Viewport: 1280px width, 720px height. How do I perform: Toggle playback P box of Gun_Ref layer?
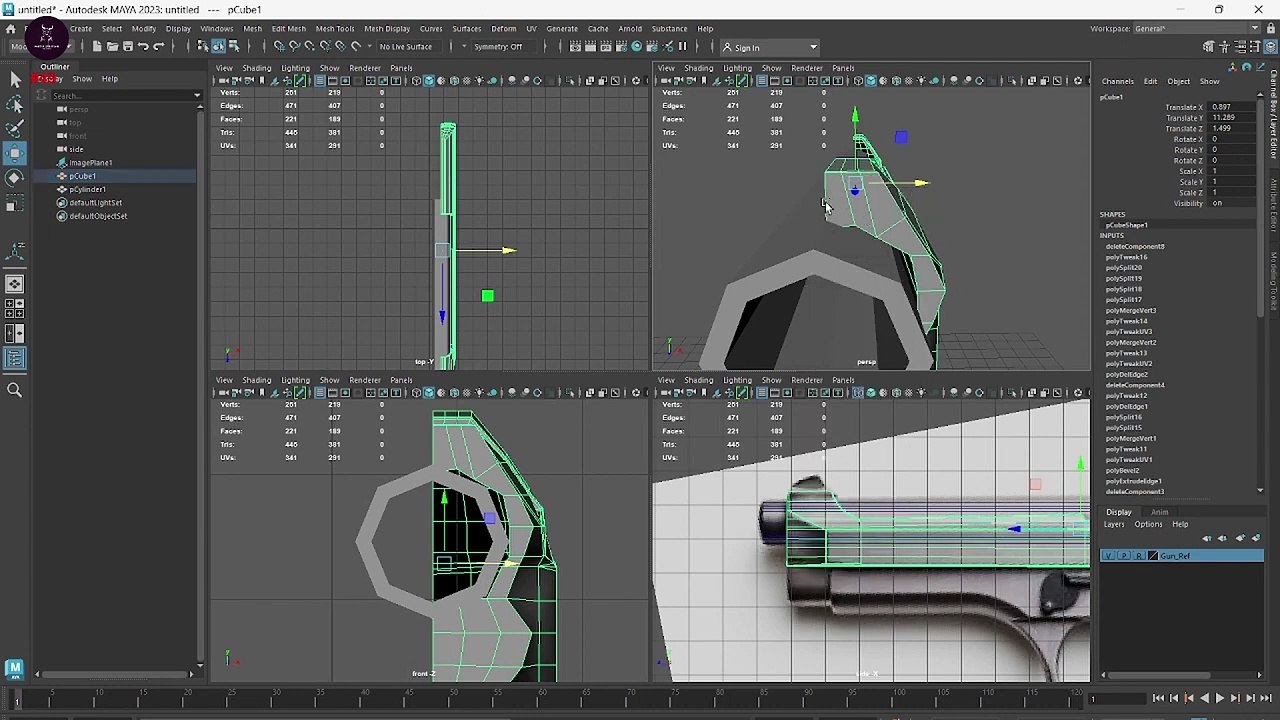1123,556
